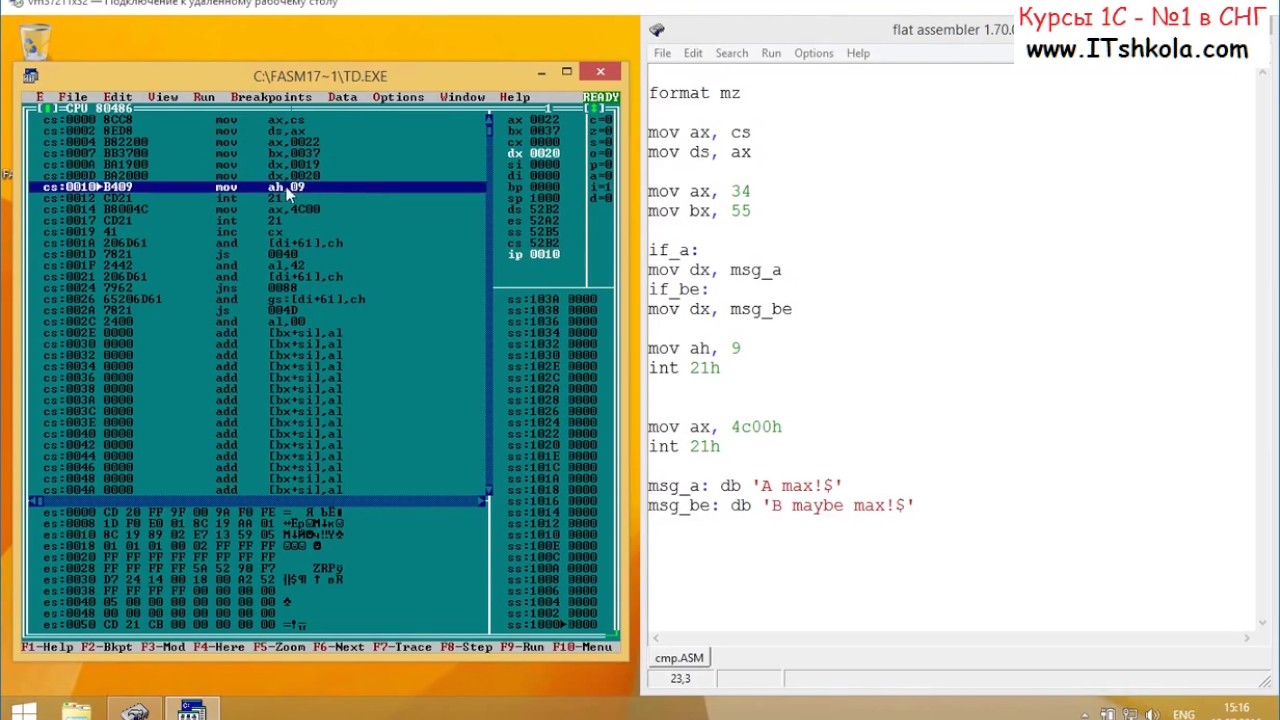Click the editor's horizontal scrollbar right arrow
The image size is (1280, 720).
tap(1247, 638)
